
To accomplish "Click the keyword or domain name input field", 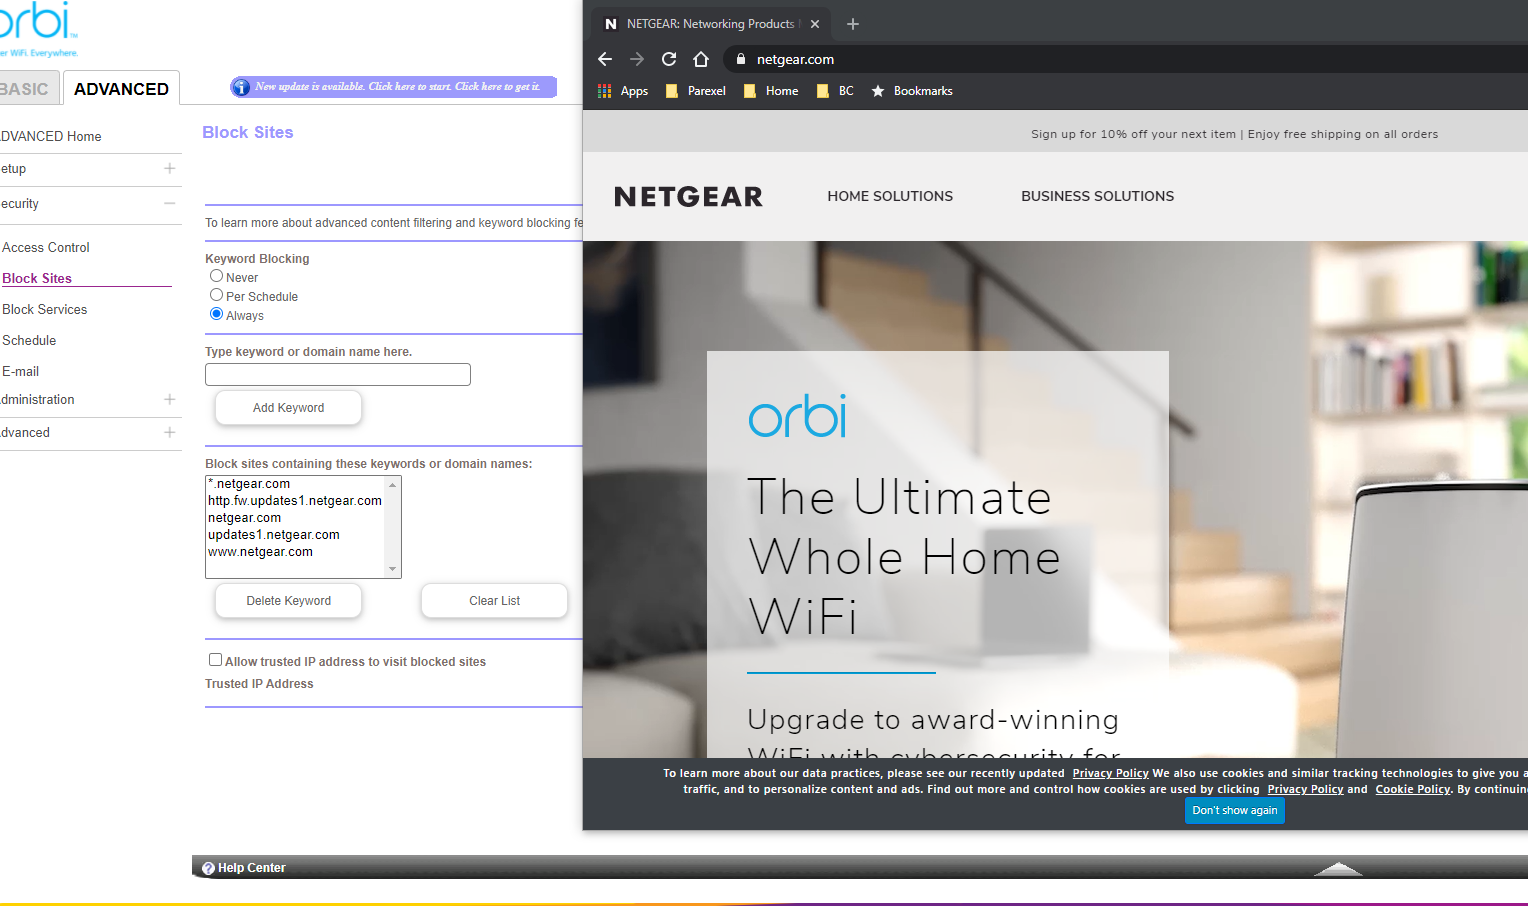I will tap(338, 374).
